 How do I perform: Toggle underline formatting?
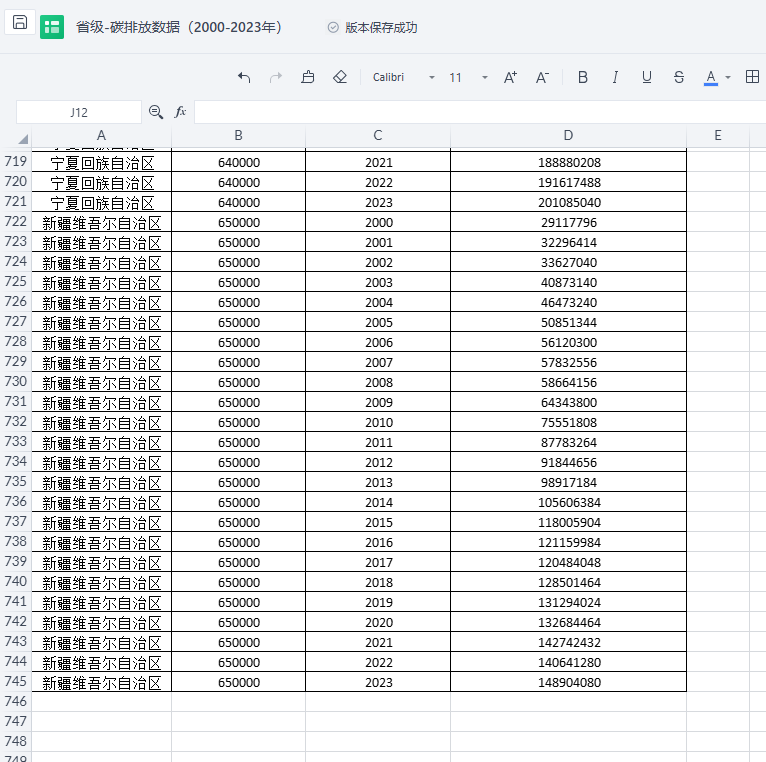pyautogui.click(x=647, y=77)
